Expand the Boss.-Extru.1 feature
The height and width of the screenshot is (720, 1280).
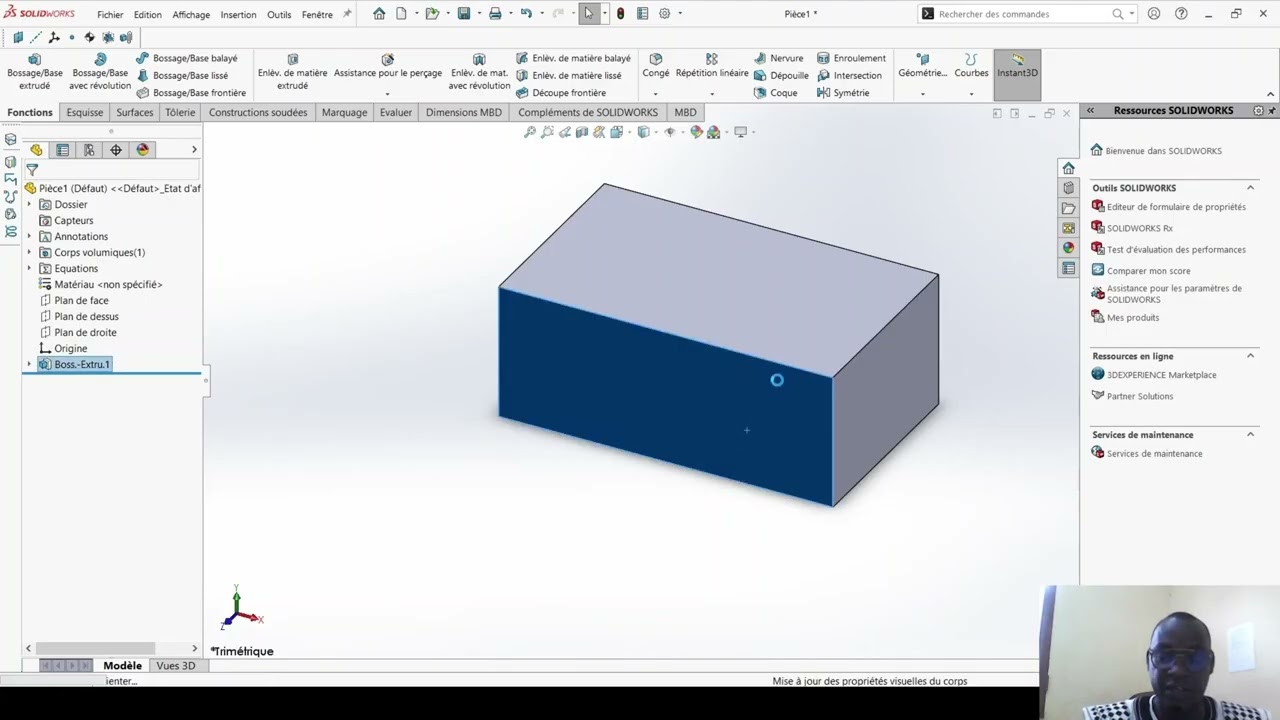29,364
